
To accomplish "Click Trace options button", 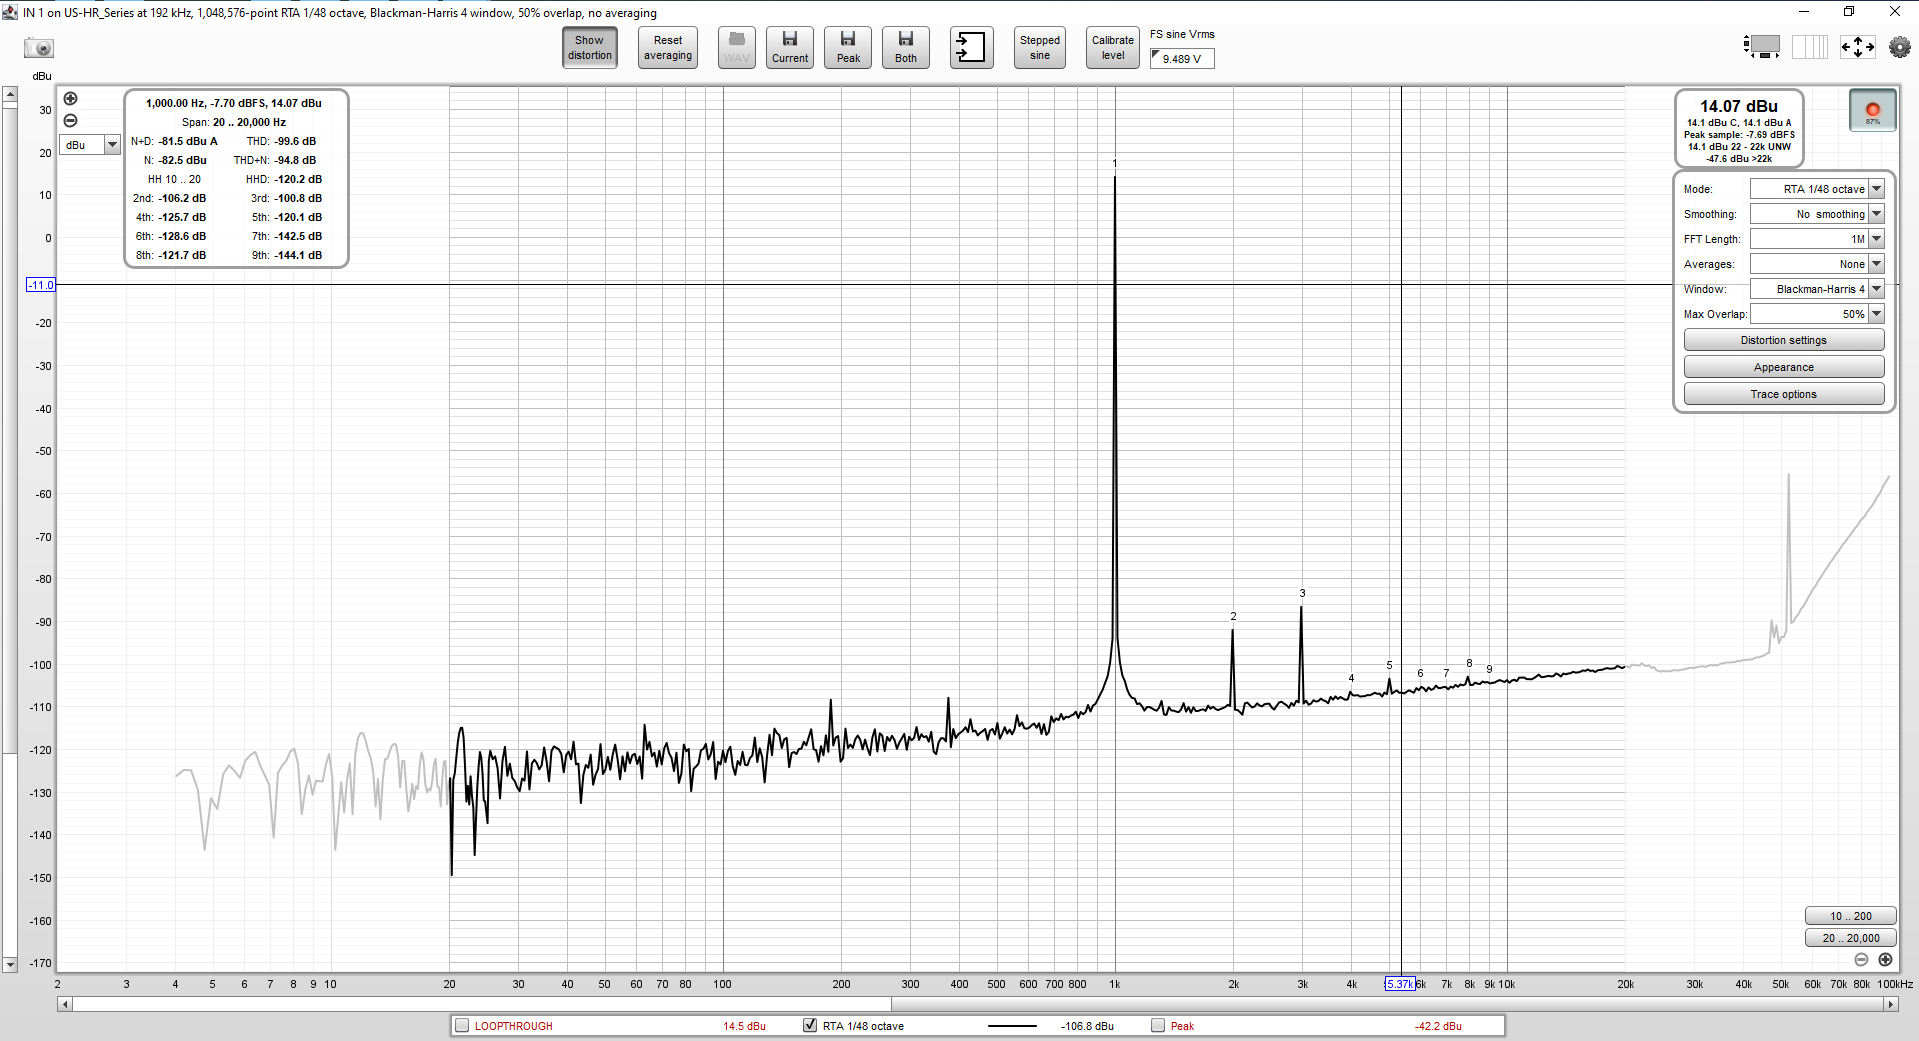I will pyautogui.click(x=1783, y=394).
